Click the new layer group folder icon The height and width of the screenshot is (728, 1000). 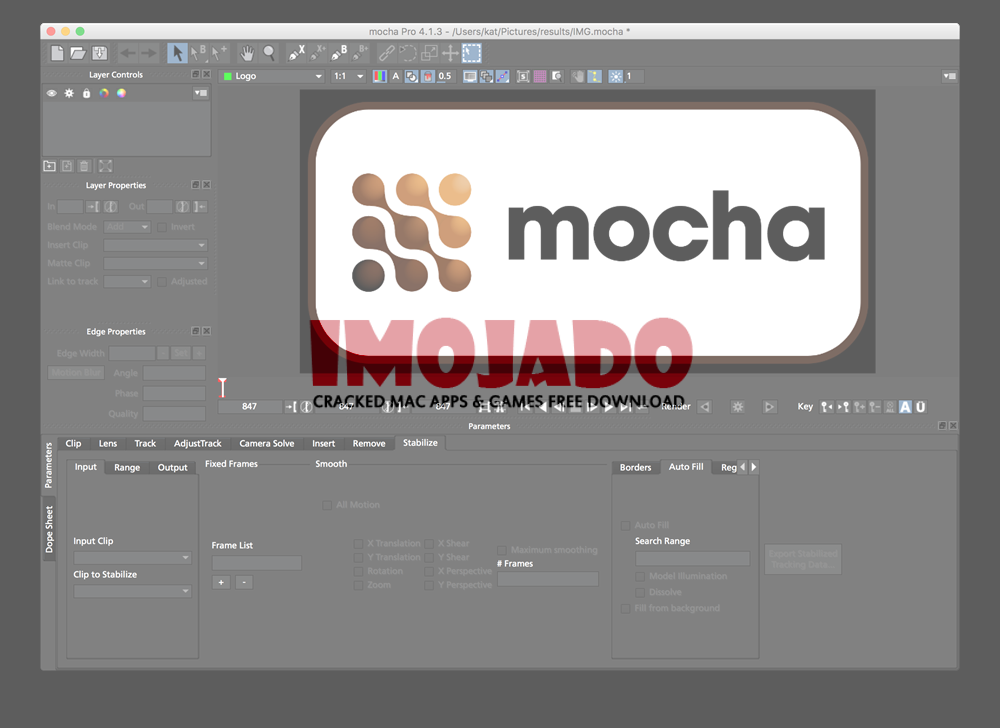(x=49, y=165)
